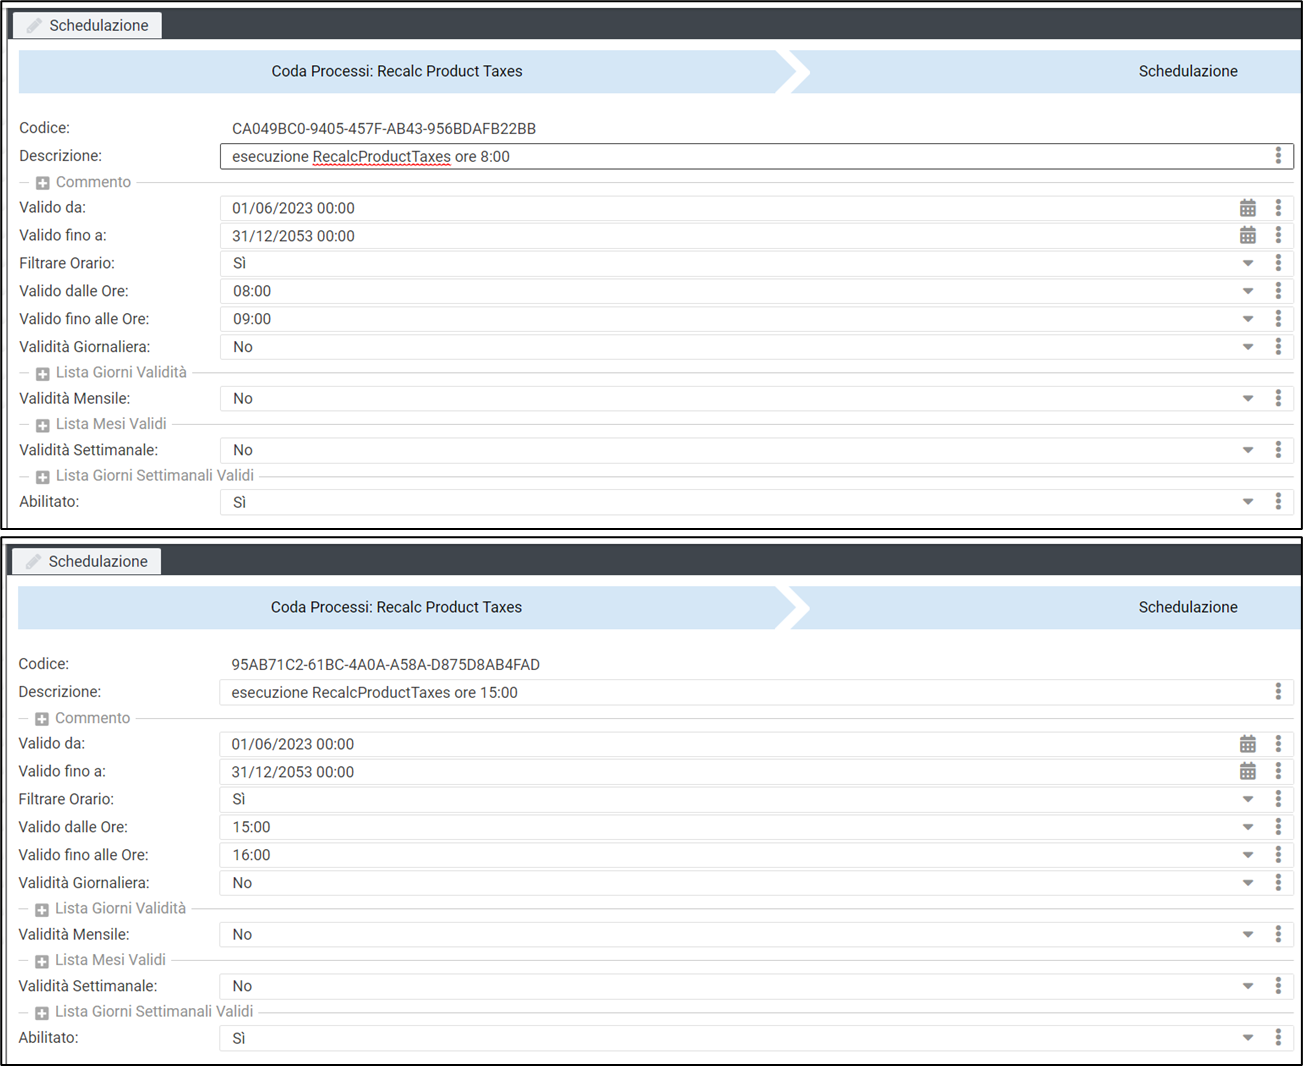
Task: Select Schedulazione tab of the 8:00 schedule form
Action: [88, 25]
